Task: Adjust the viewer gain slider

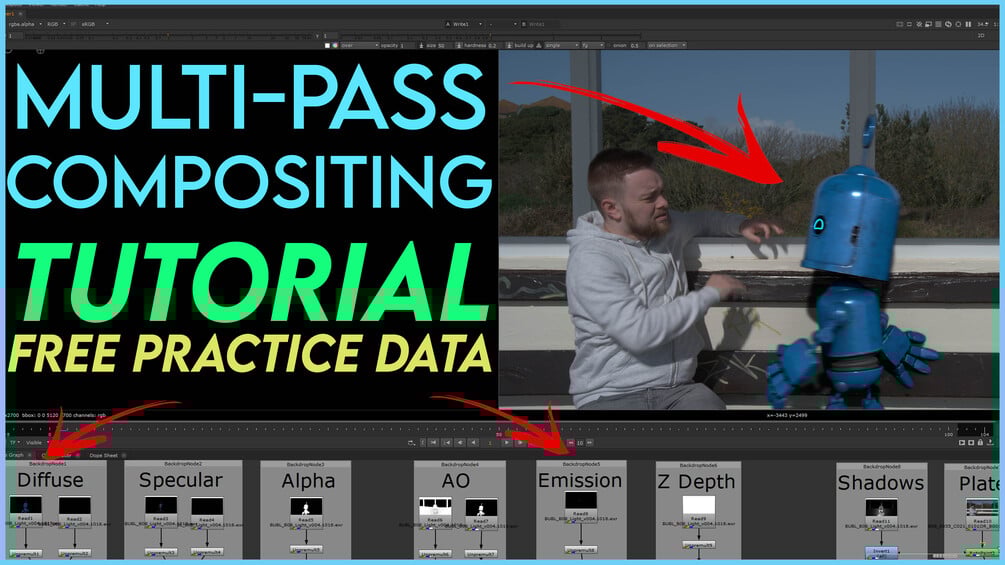Action: (x=169, y=36)
